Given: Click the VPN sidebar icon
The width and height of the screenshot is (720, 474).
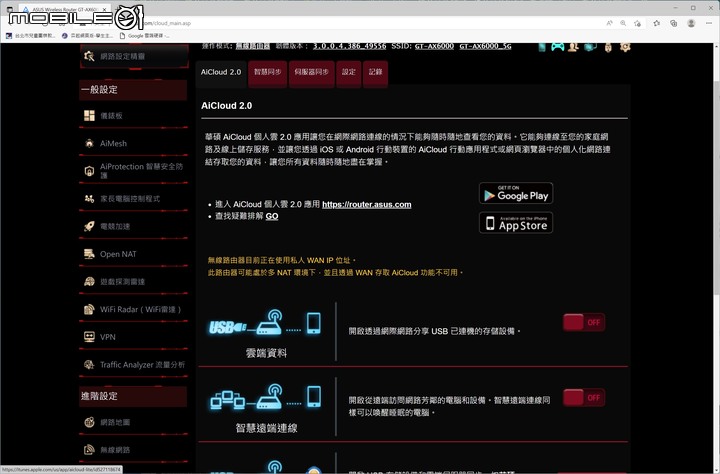Looking at the screenshot, I should click(89, 337).
